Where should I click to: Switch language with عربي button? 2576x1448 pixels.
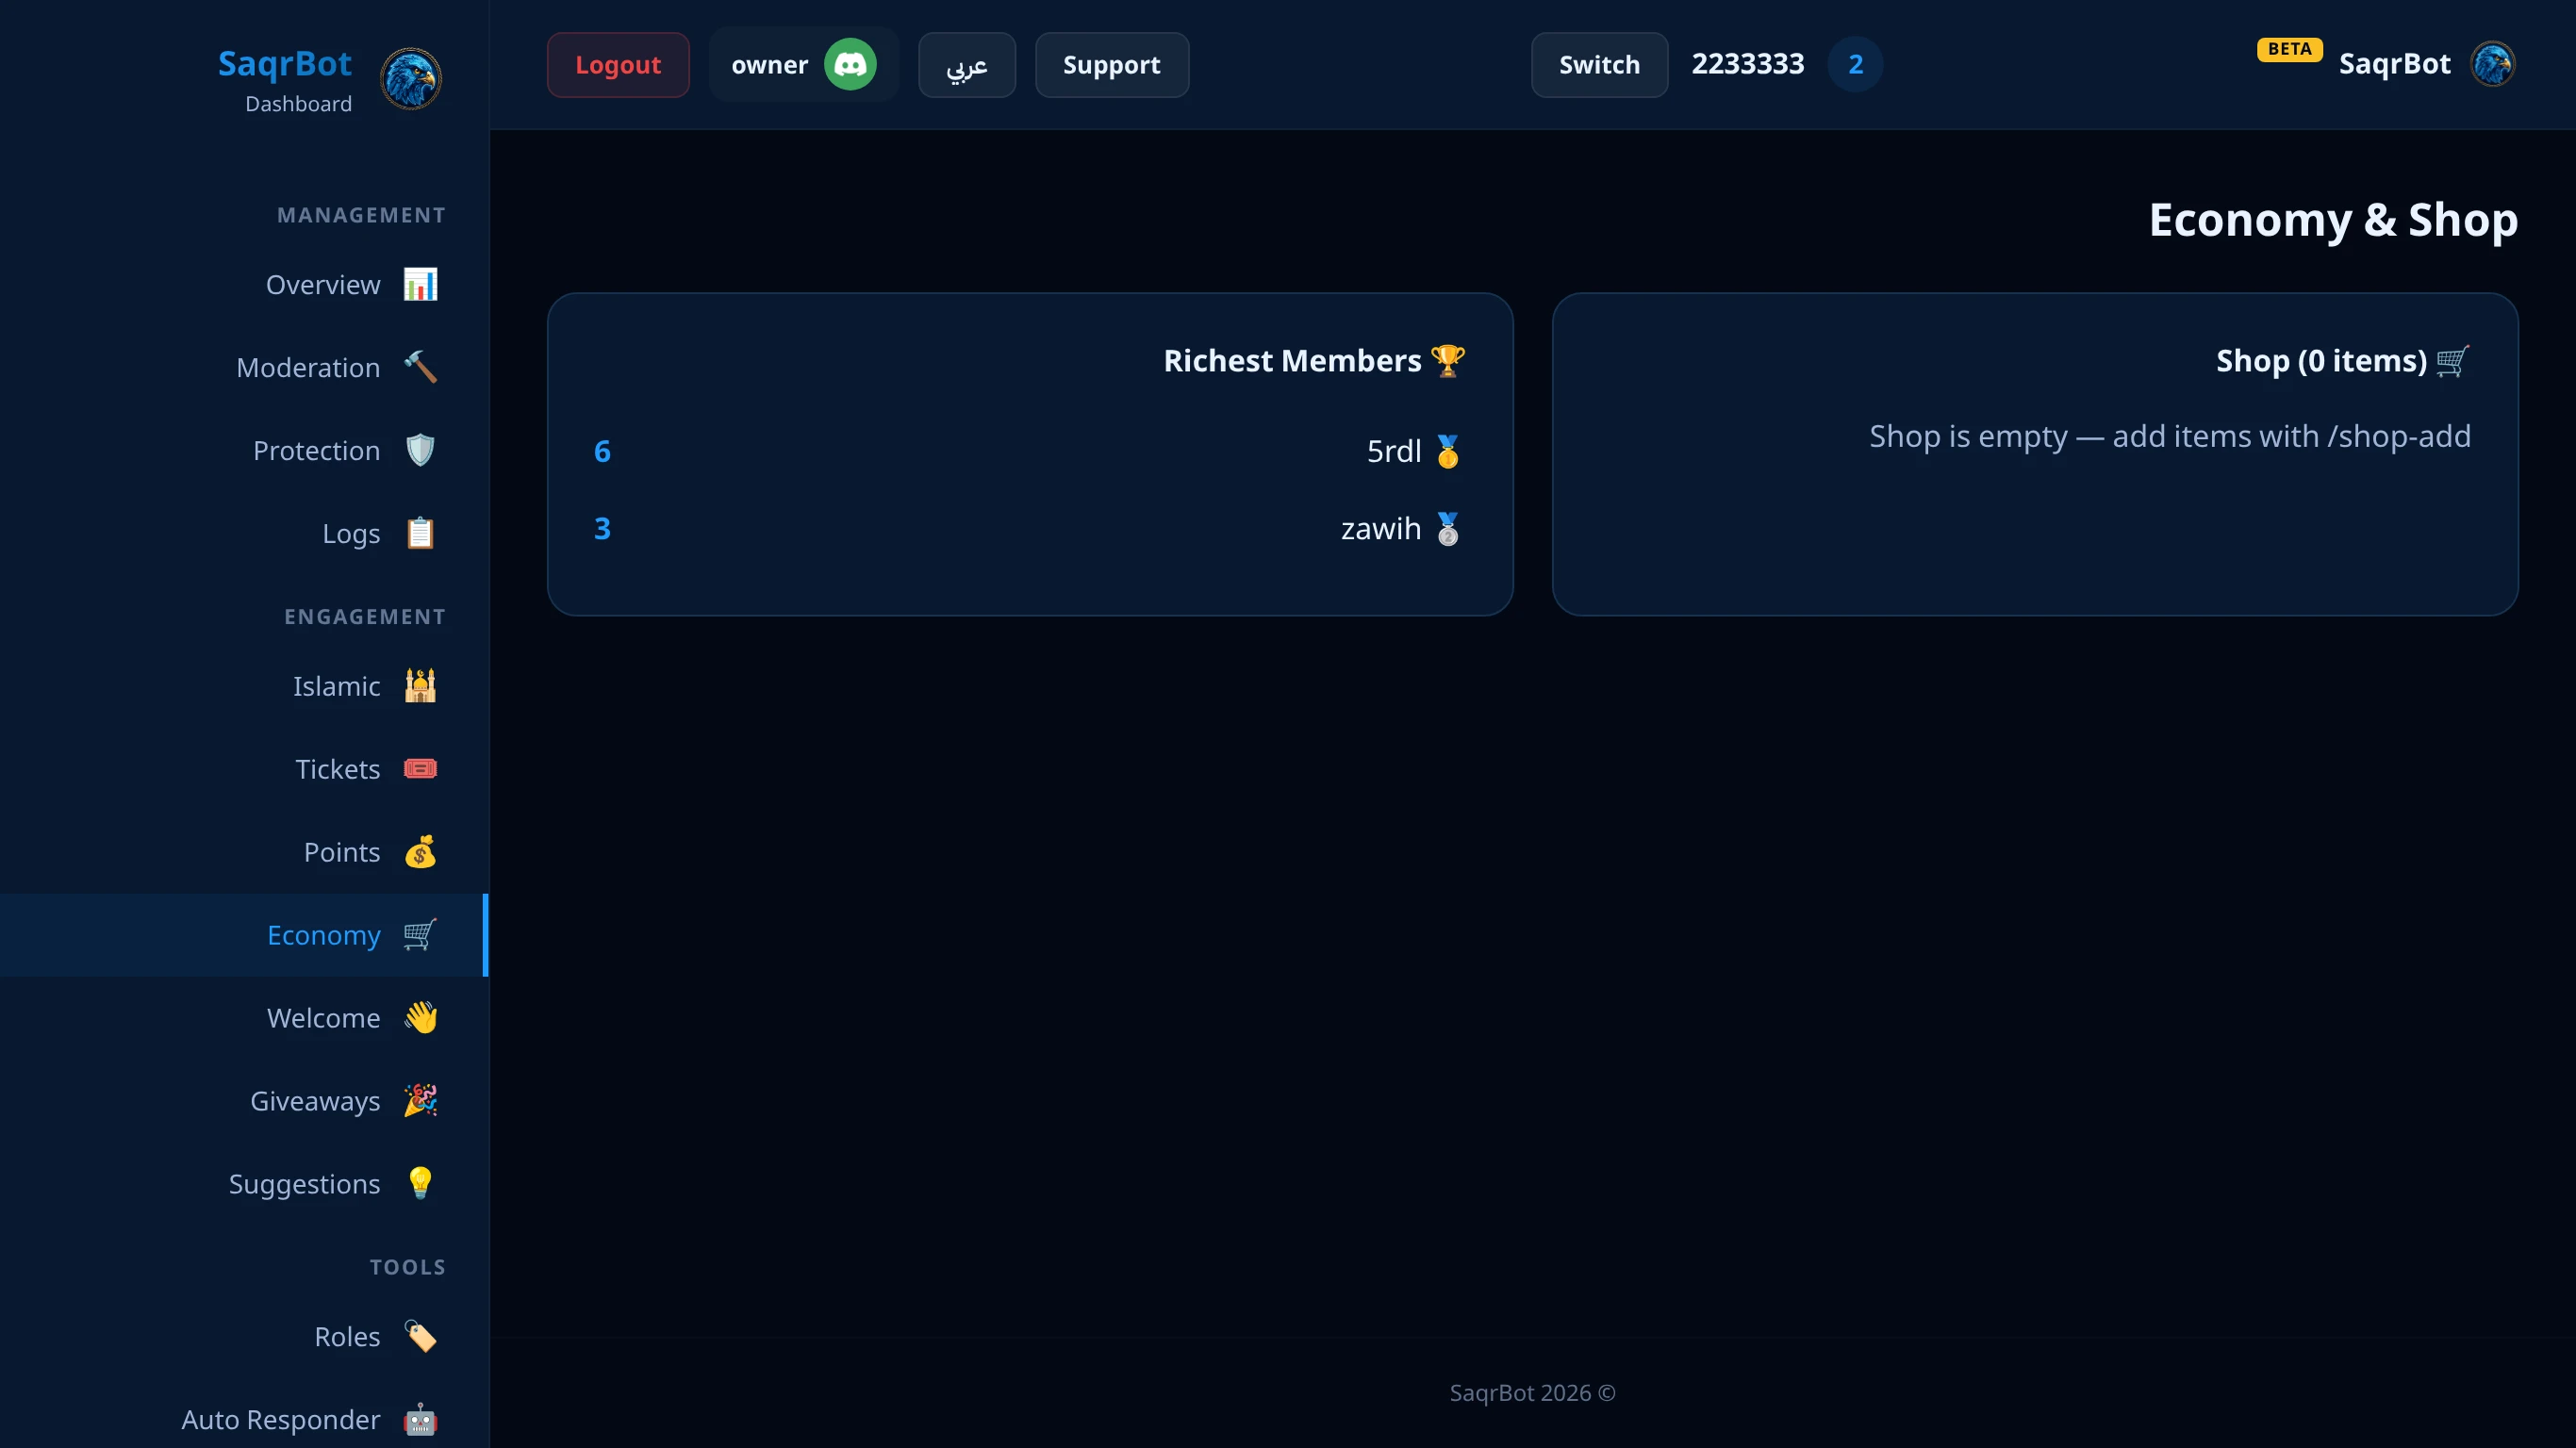(x=967, y=65)
